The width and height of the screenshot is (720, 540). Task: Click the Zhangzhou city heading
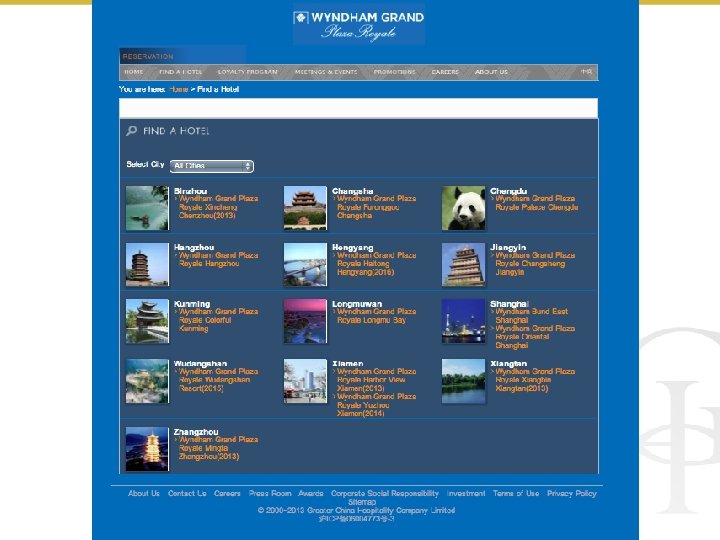tap(196, 432)
